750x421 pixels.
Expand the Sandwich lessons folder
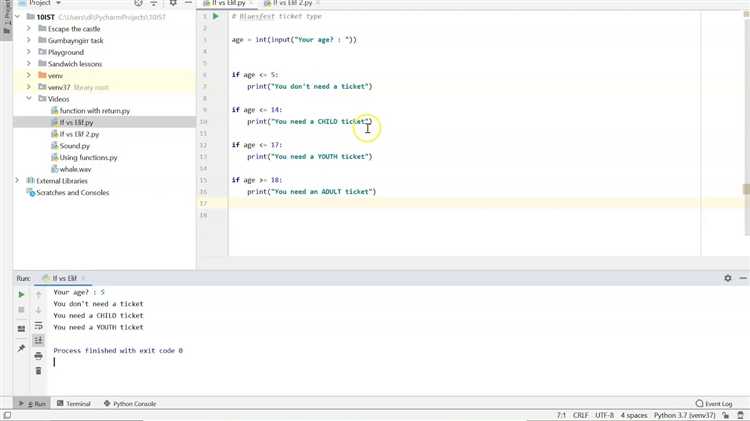[29, 64]
